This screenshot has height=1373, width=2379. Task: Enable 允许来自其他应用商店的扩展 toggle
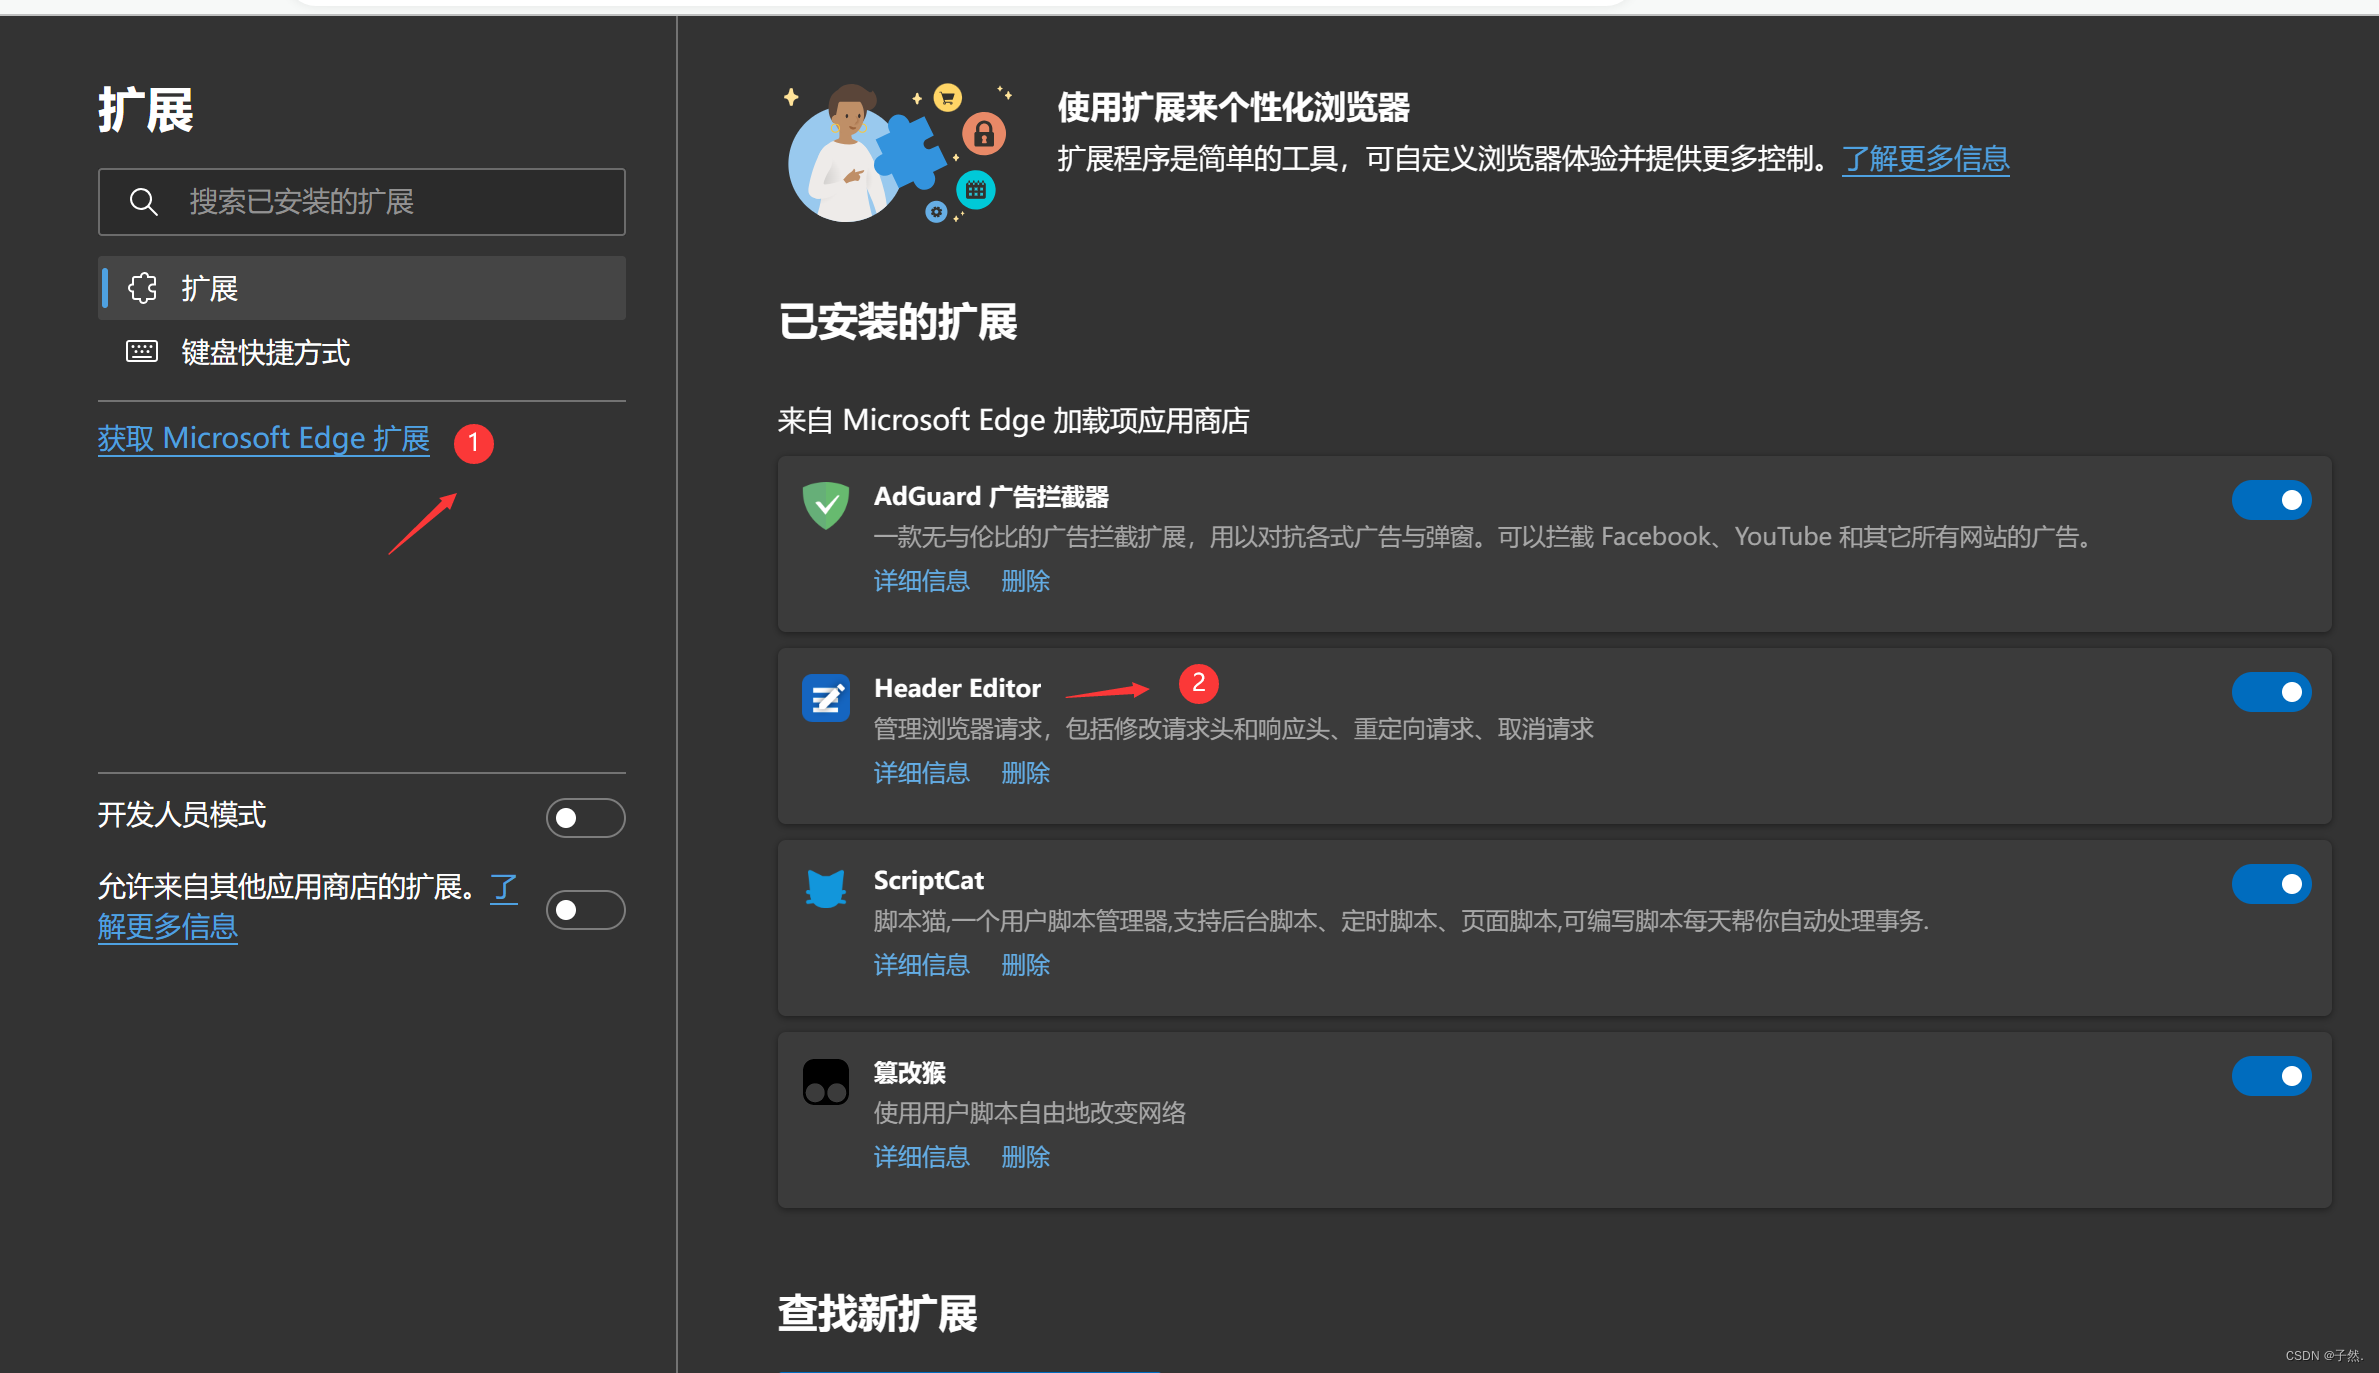(x=586, y=910)
